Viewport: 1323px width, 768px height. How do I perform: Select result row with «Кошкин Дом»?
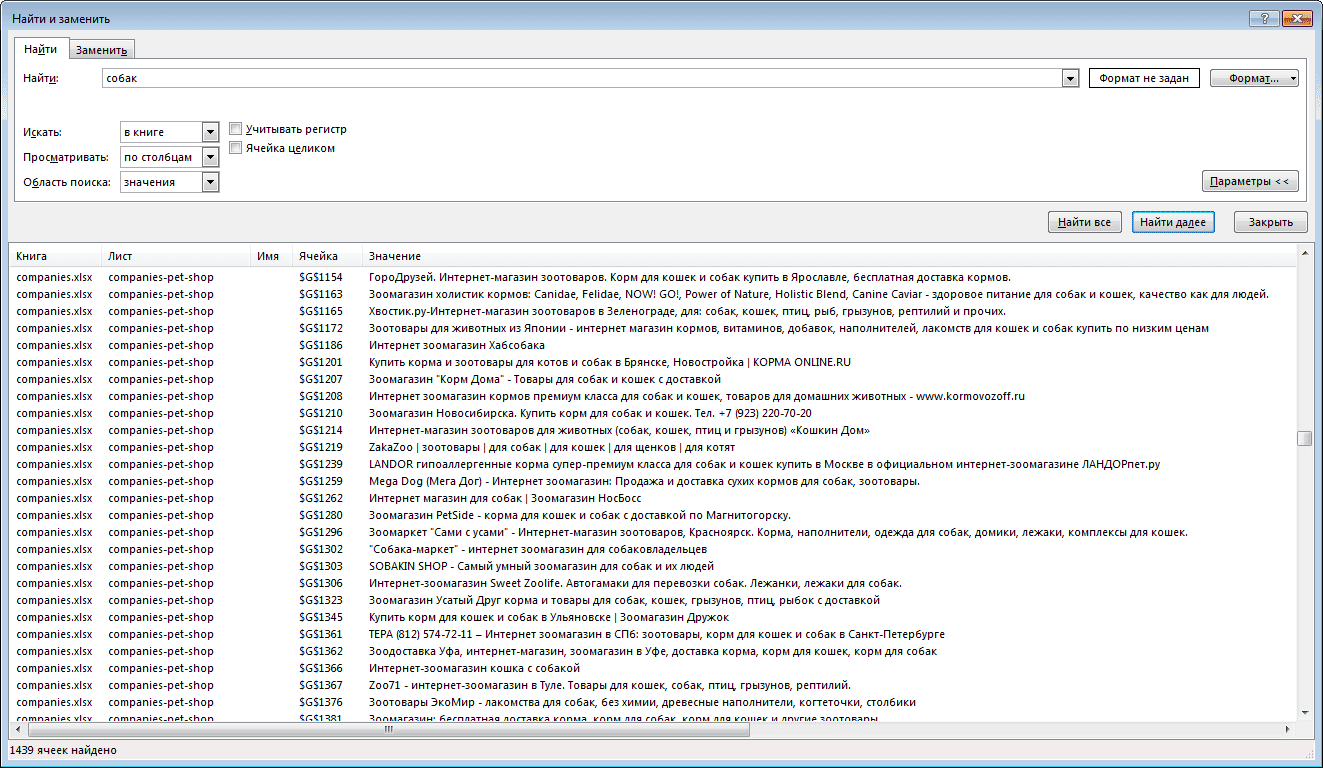coord(653,430)
